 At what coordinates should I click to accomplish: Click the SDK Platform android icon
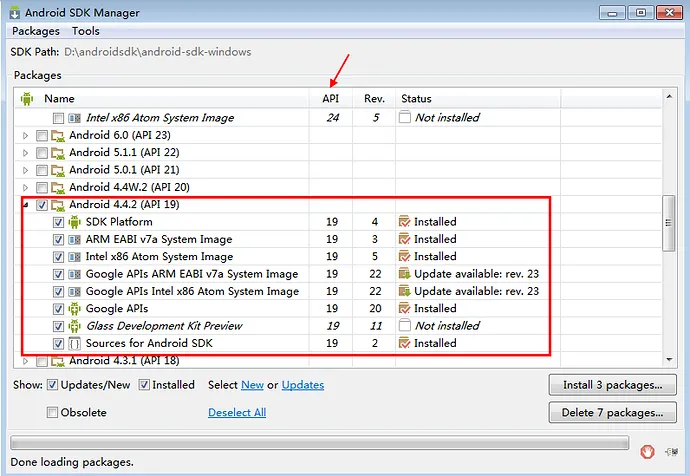(74, 222)
